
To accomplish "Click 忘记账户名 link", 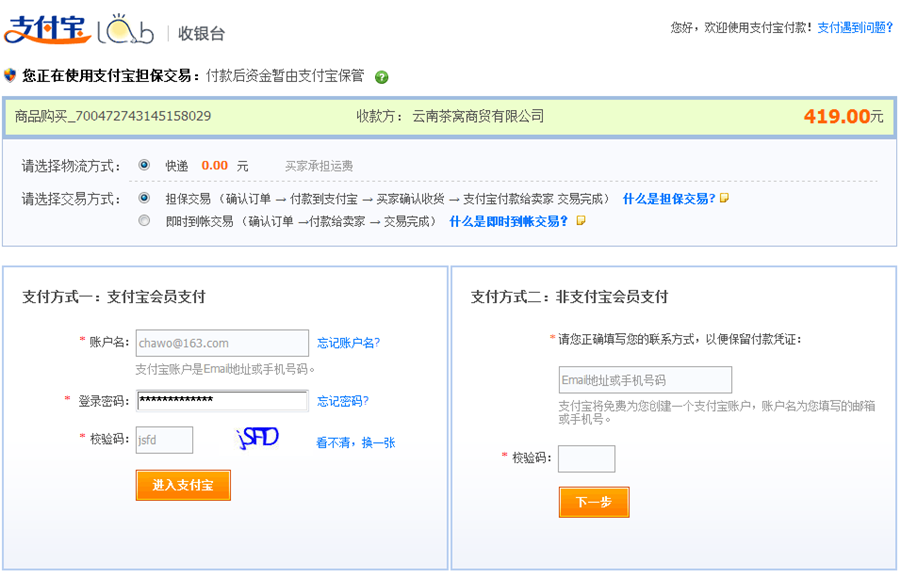I will pos(348,343).
